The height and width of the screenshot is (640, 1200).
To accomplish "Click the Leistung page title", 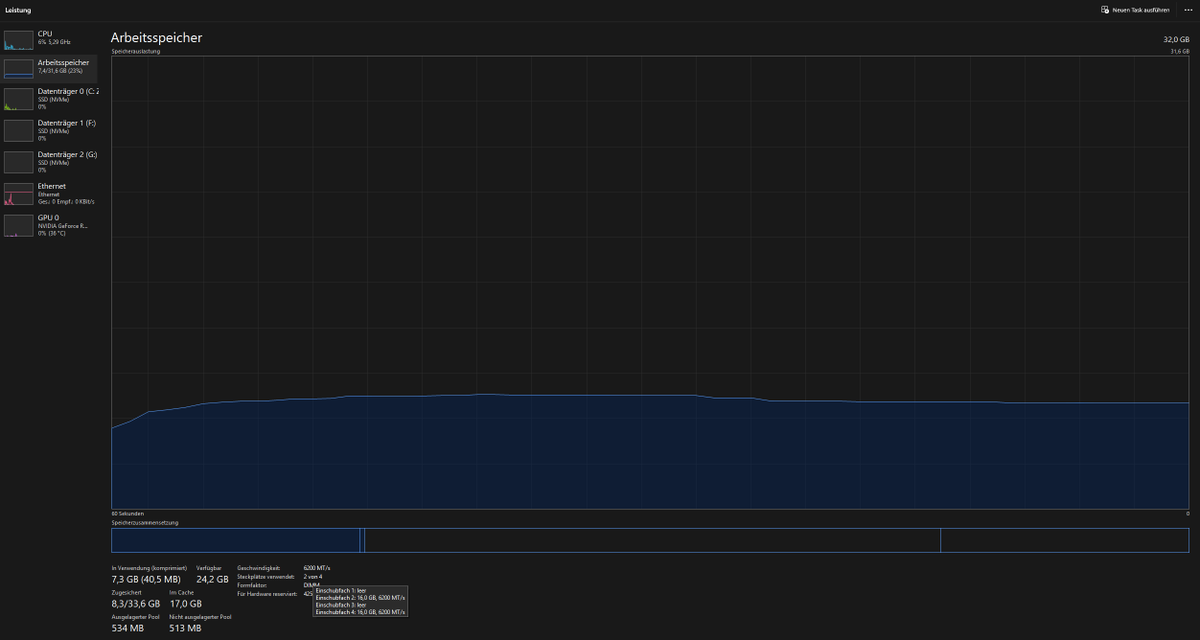I will point(18,9).
